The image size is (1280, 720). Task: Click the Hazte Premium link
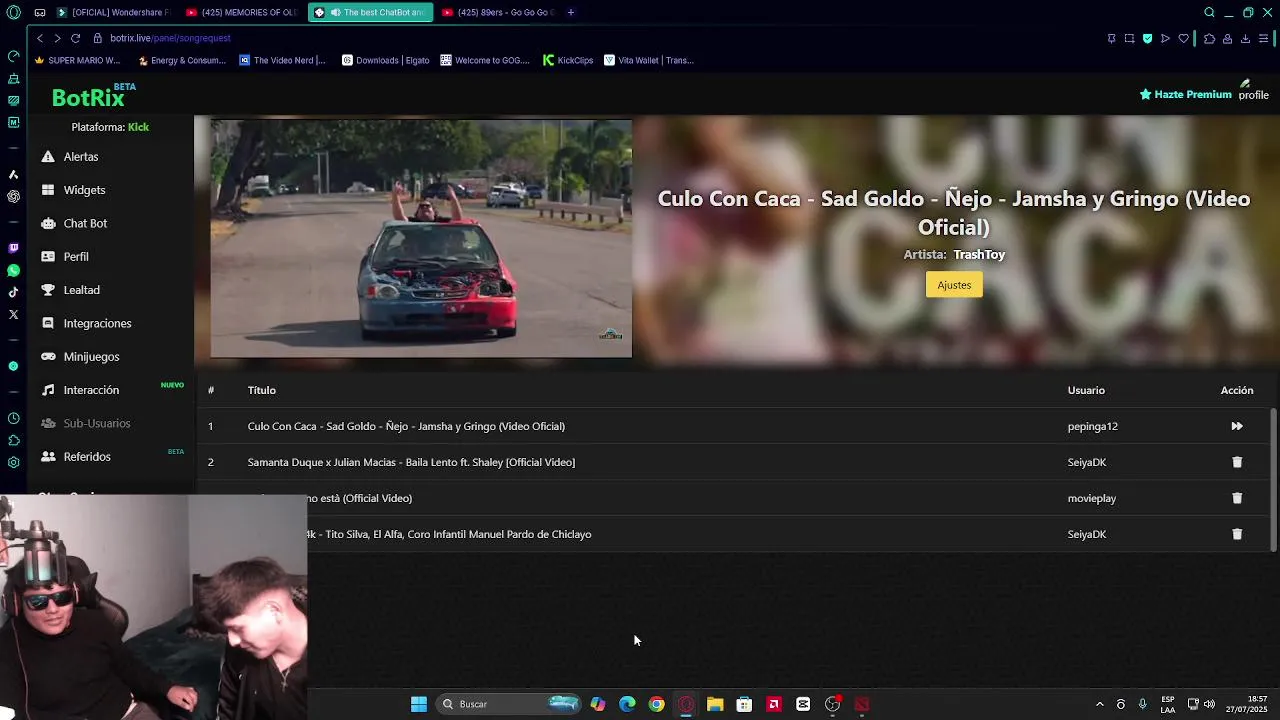pyautogui.click(x=1185, y=94)
